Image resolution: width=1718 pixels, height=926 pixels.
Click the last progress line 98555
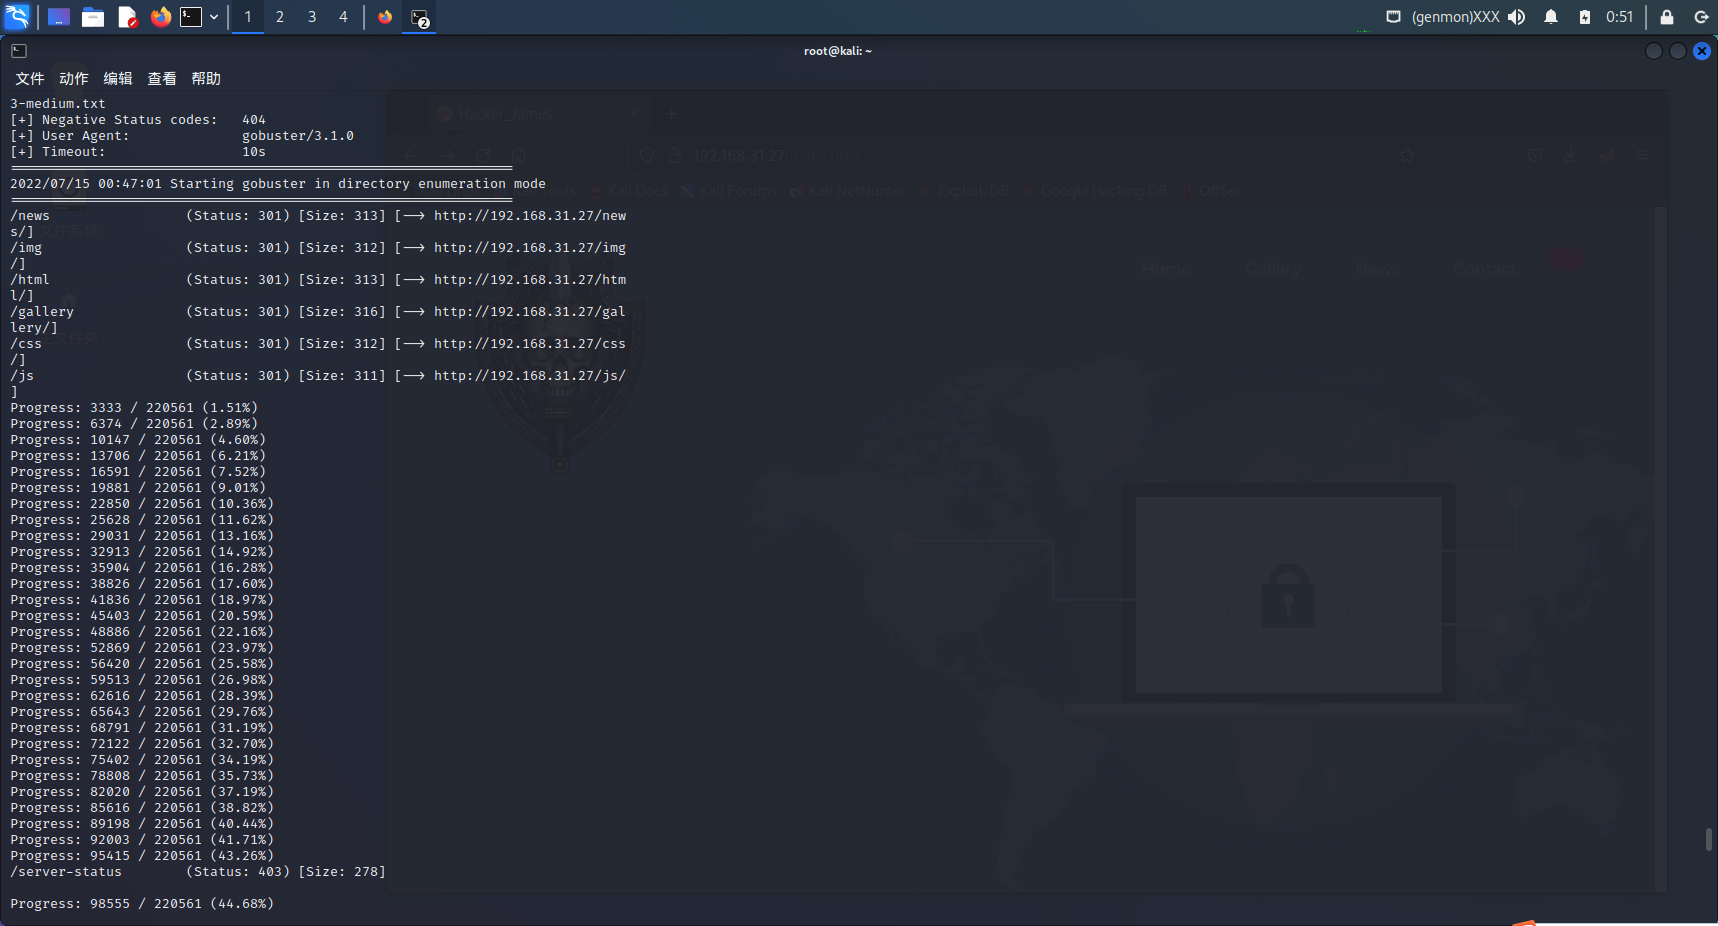click(142, 904)
